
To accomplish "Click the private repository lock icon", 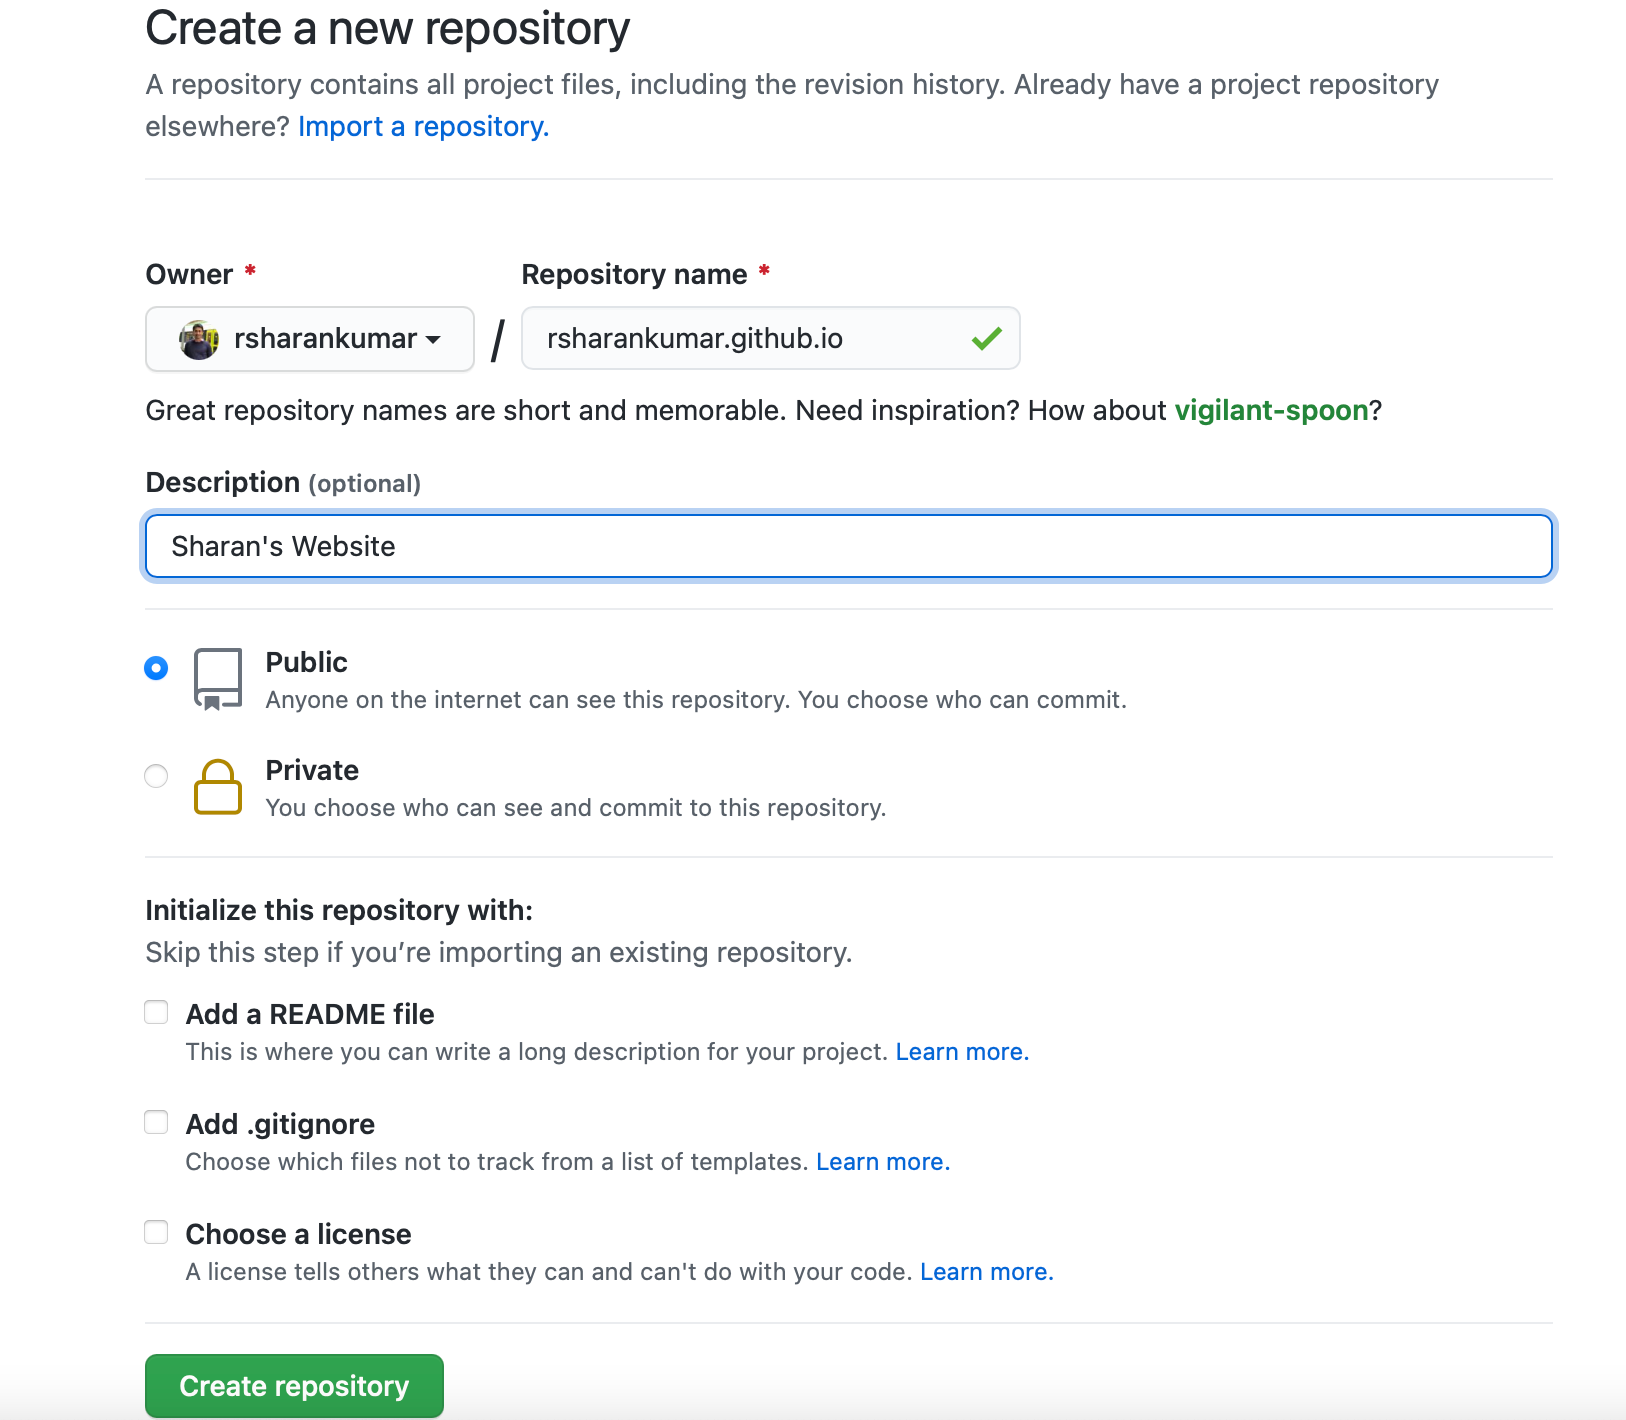I will coord(217,787).
